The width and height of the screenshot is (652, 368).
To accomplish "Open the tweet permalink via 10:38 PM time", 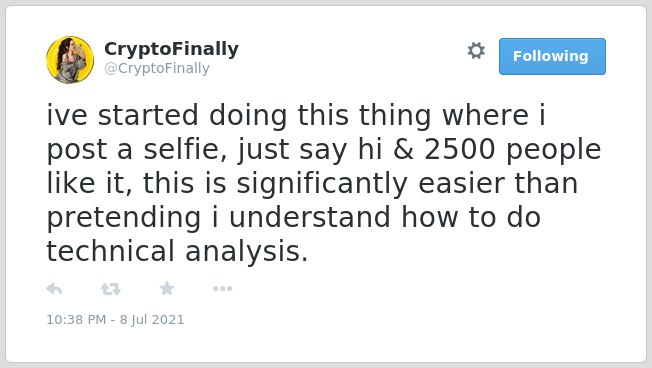I will (x=76, y=319).
